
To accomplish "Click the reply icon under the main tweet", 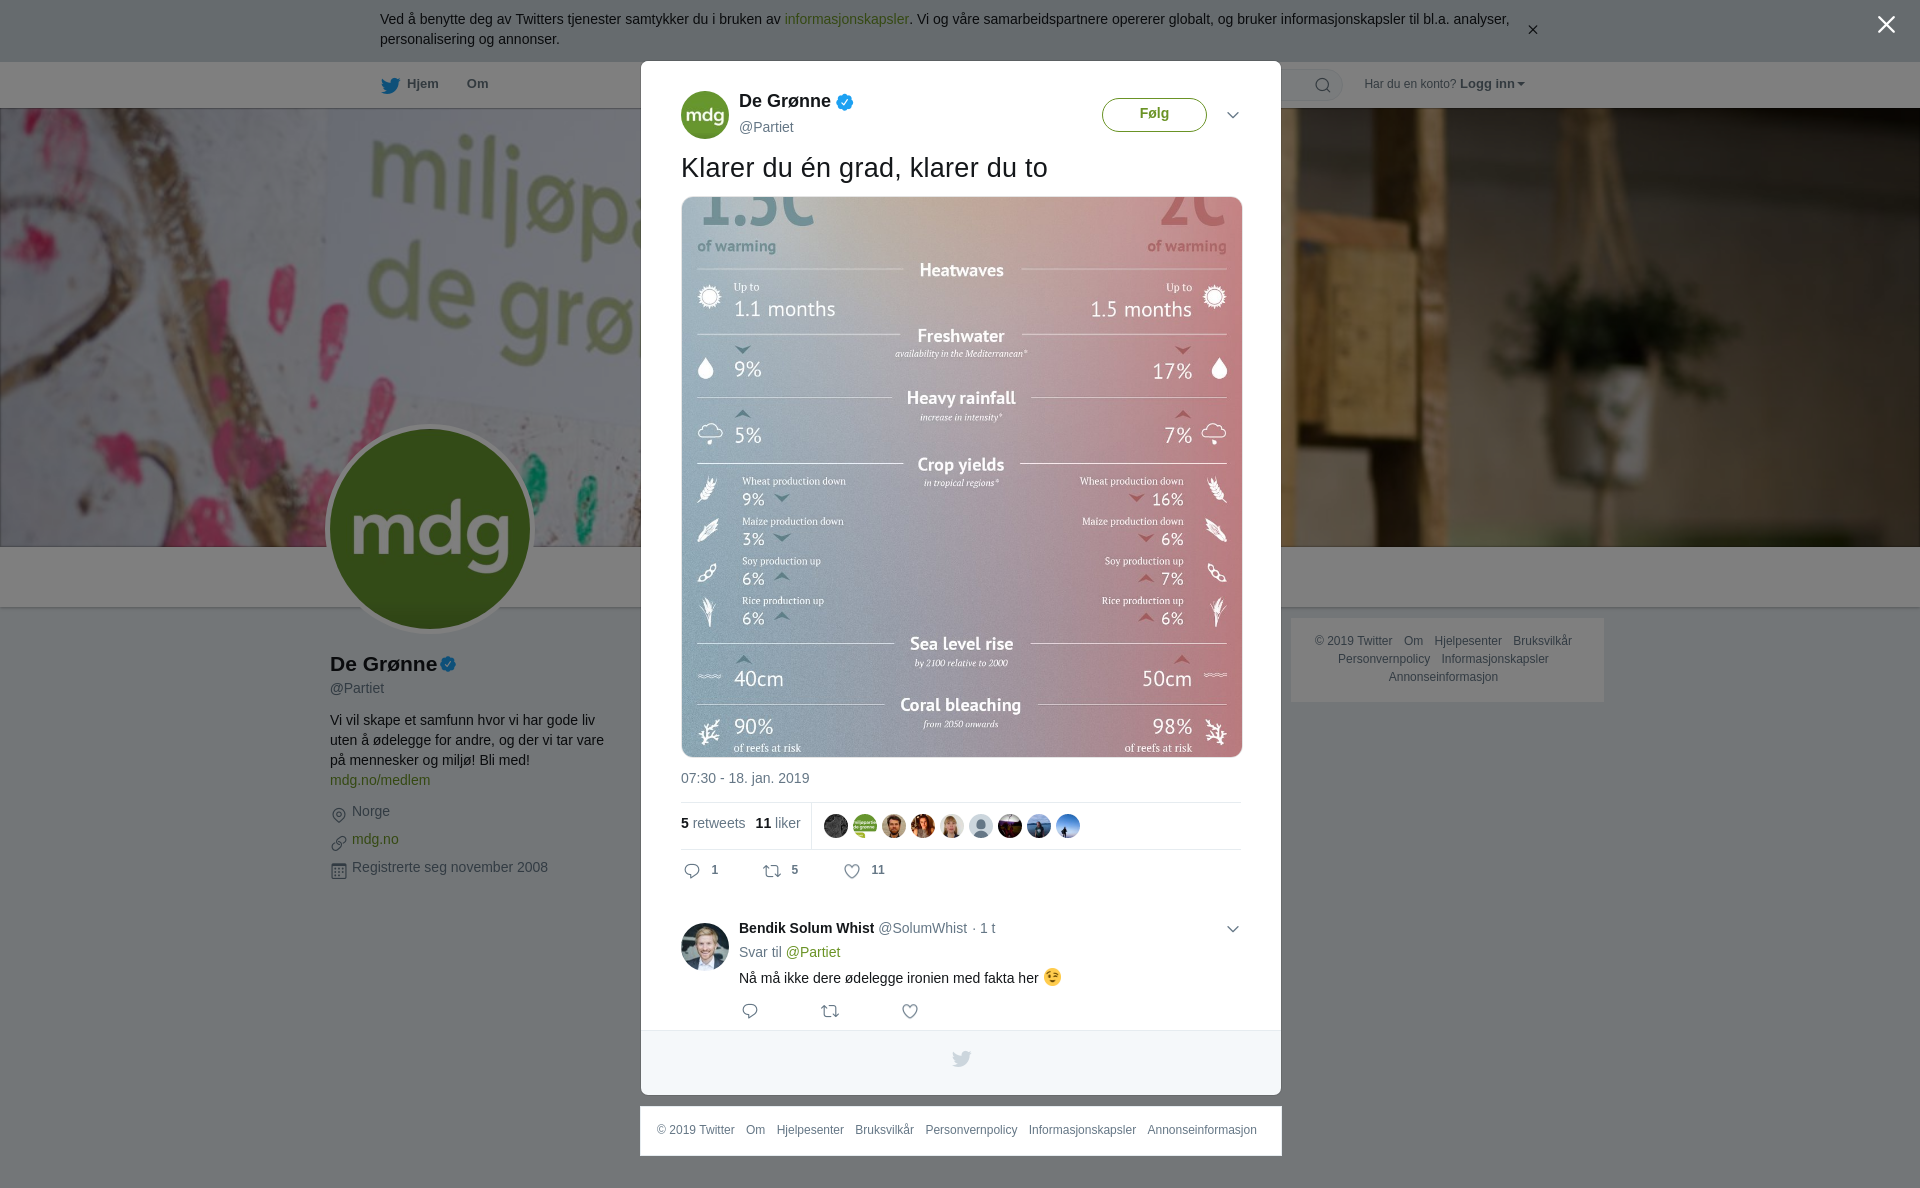I will [x=692, y=871].
